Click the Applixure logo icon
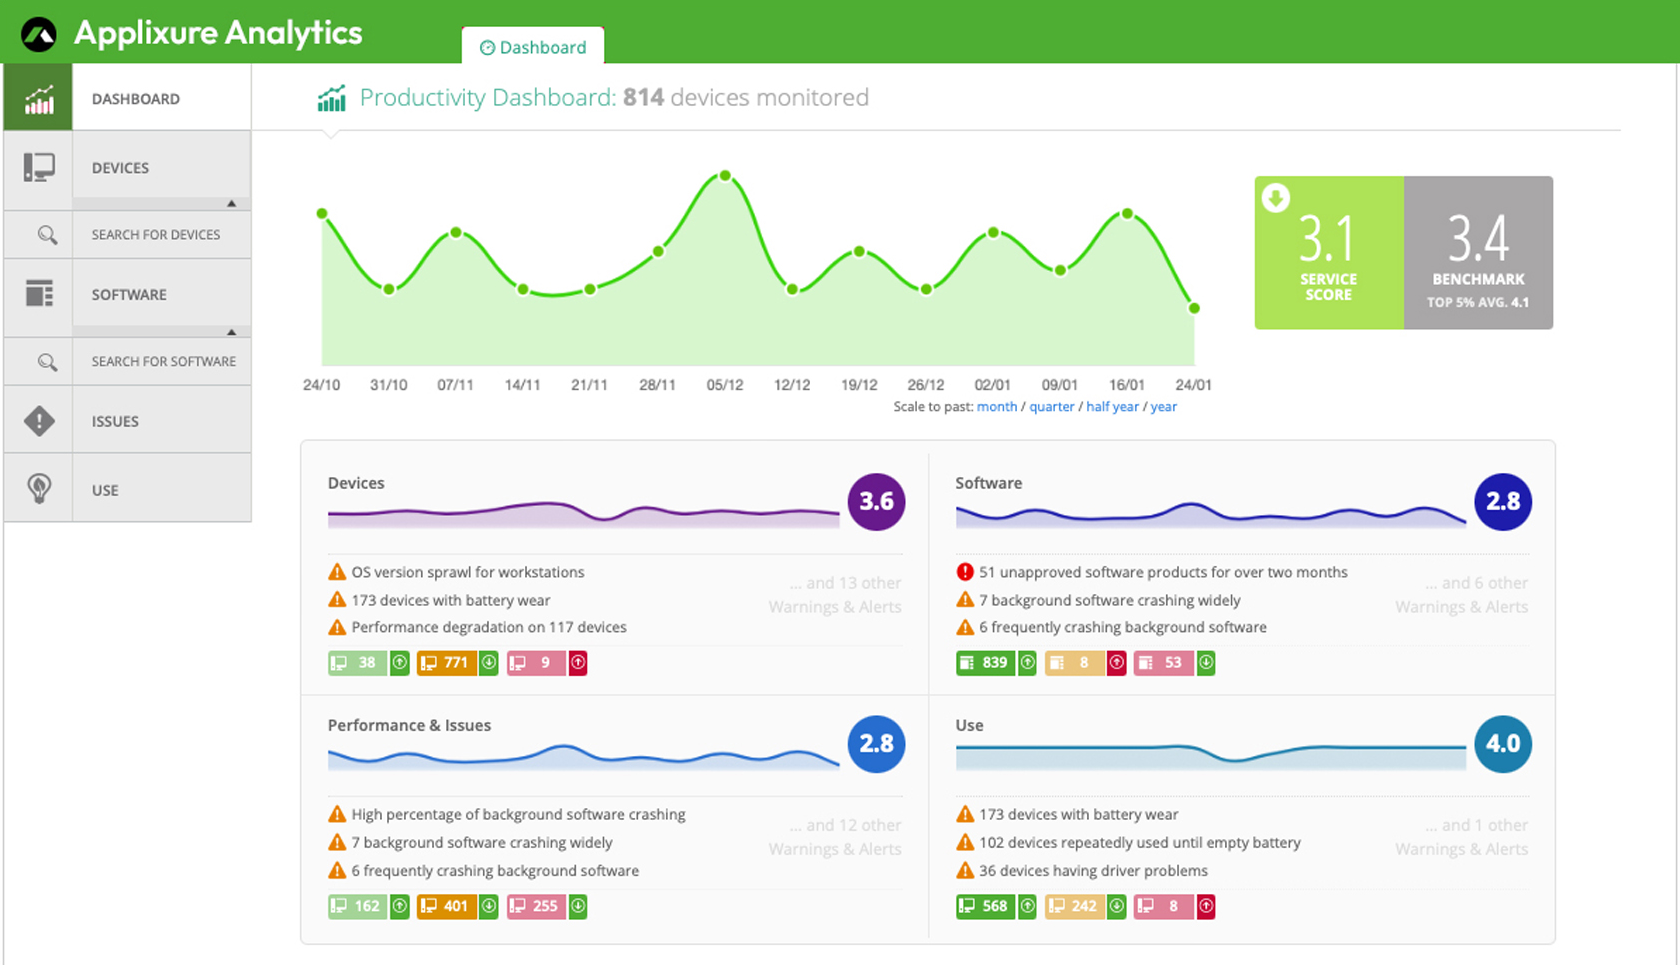1680x965 pixels. click(x=39, y=34)
